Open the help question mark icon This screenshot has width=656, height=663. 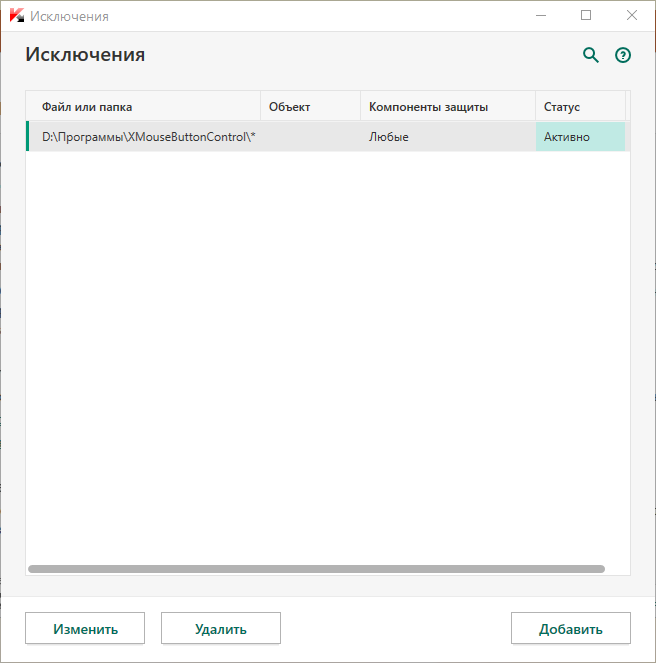(x=623, y=55)
